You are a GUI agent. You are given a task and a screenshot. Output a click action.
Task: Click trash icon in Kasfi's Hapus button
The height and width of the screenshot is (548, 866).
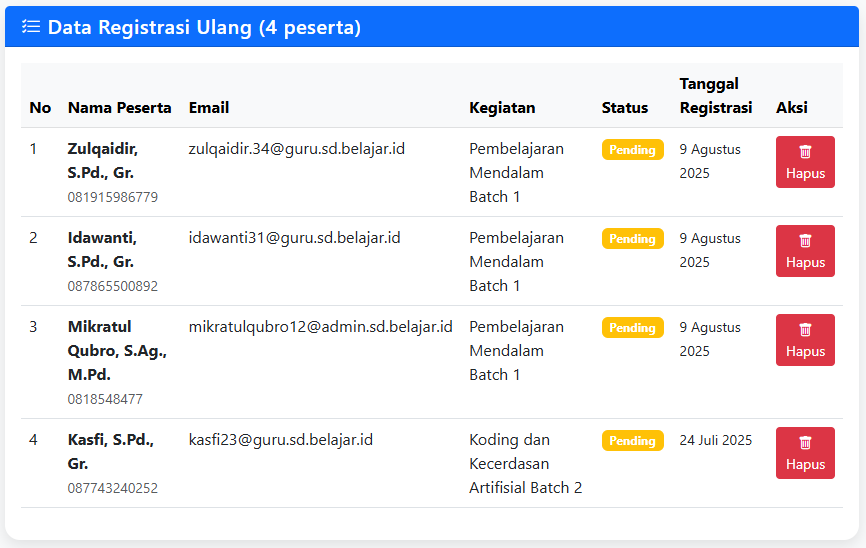click(x=805, y=443)
